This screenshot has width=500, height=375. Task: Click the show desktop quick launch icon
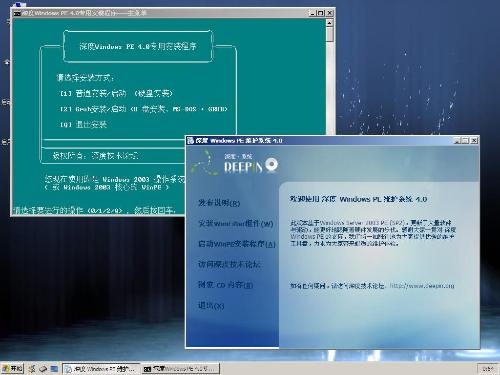pyautogui.click(x=54, y=369)
